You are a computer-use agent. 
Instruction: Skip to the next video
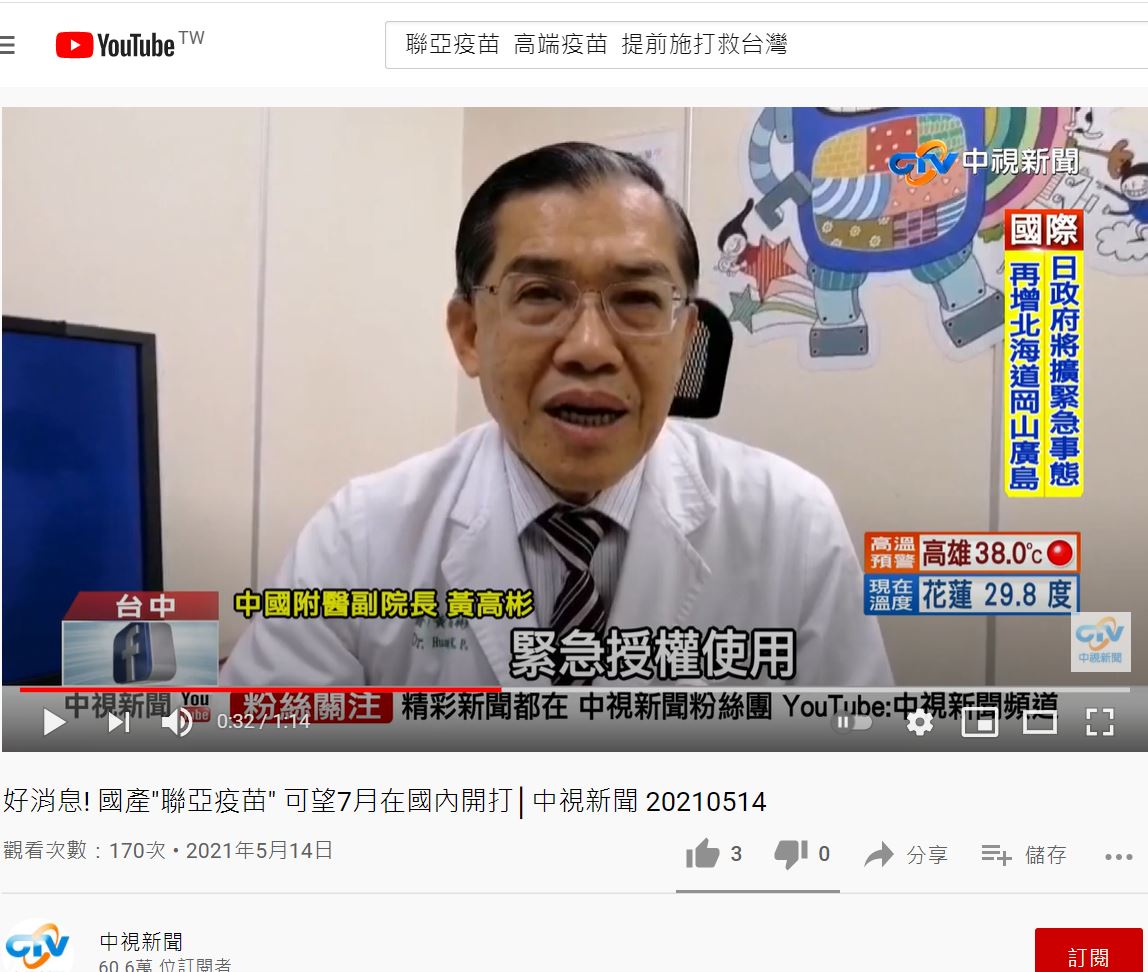(119, 722)
